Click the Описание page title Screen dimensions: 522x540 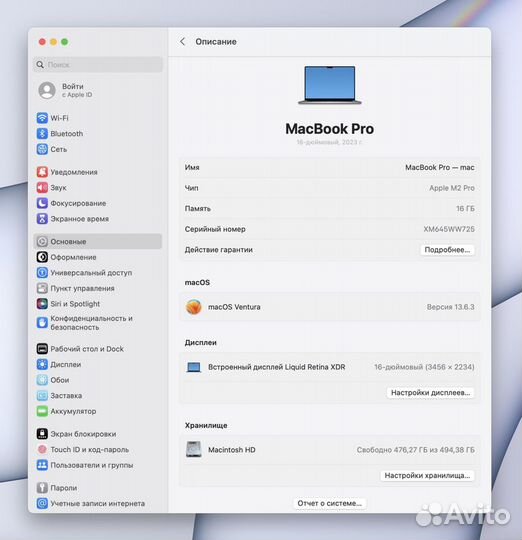(x=216, y=42)
